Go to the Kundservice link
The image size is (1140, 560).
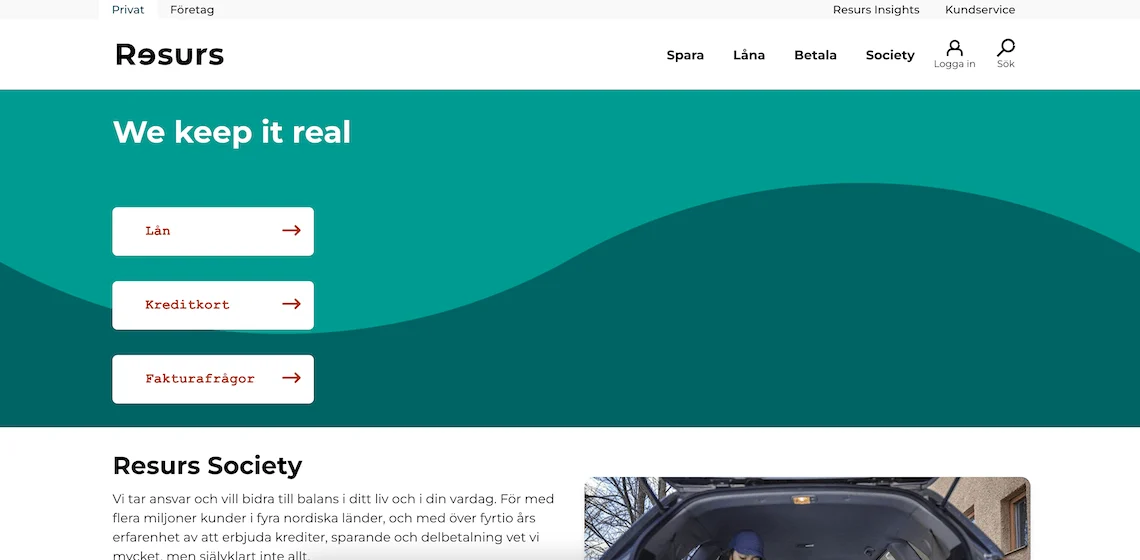(x=980, y=9)
